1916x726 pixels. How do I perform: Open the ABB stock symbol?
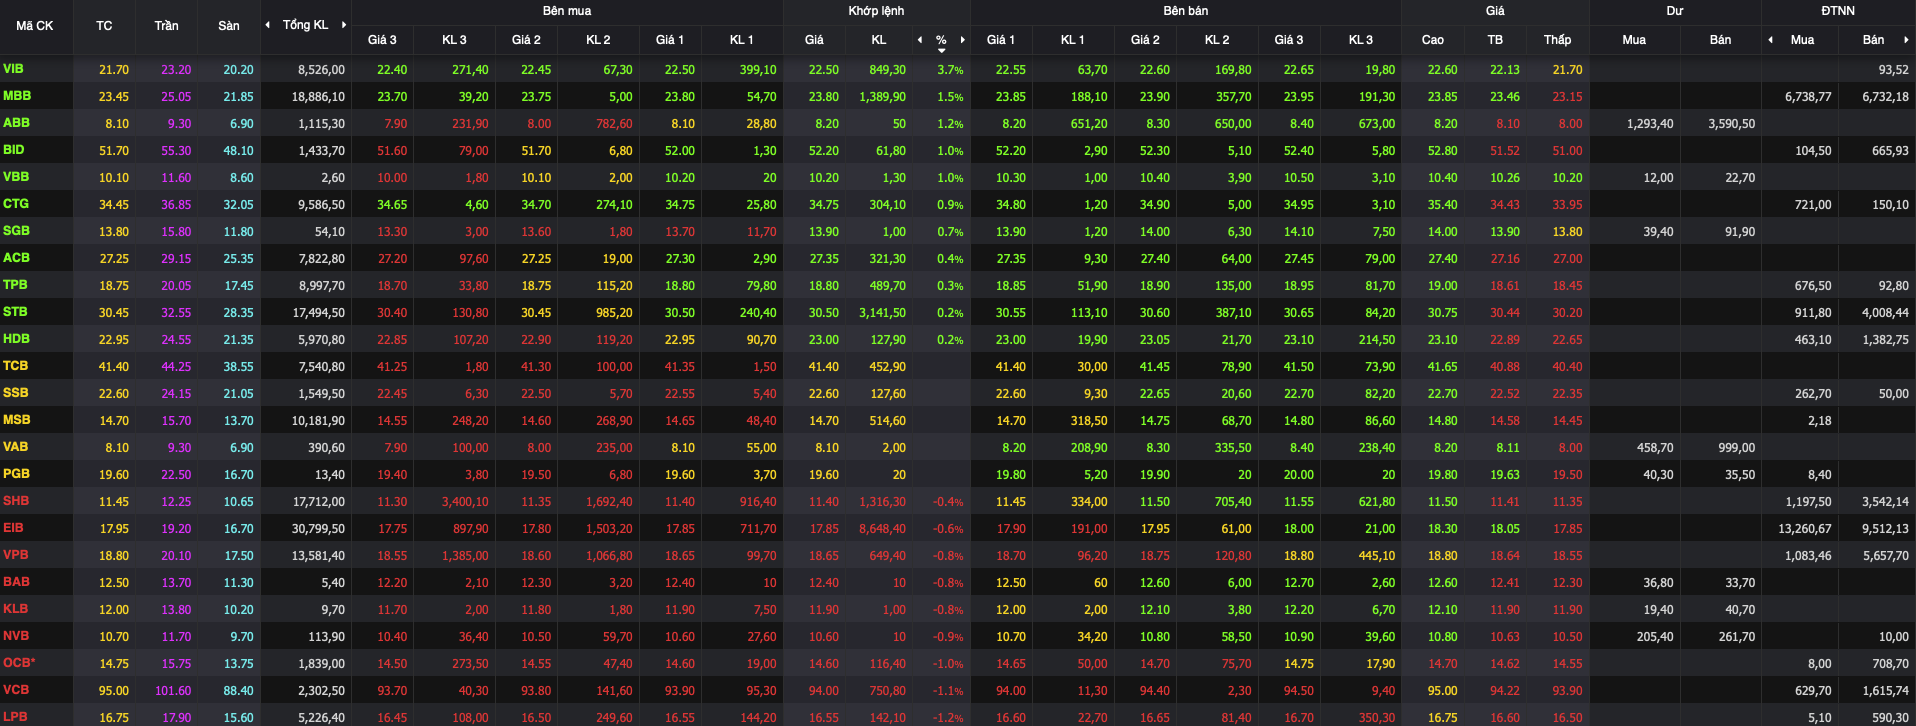(x=16, y=123)
